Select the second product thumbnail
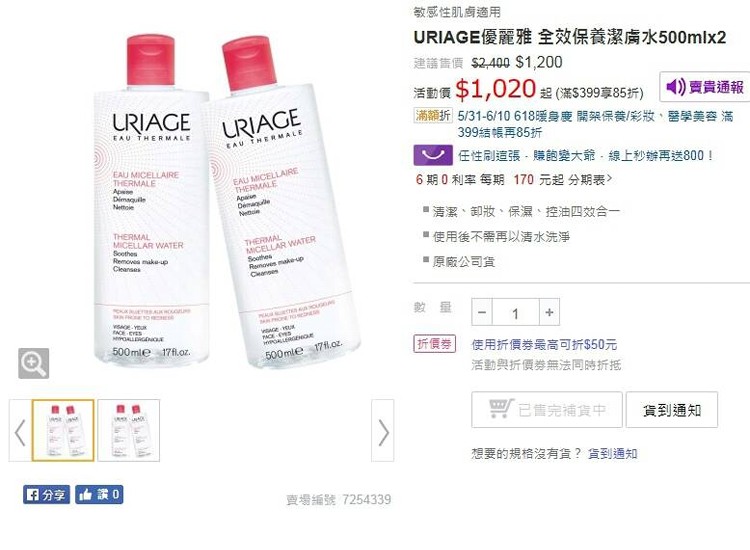 (129, 430)
